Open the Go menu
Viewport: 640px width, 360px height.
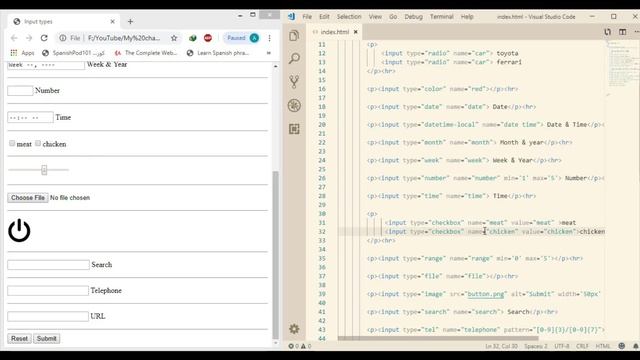[393, 17]
